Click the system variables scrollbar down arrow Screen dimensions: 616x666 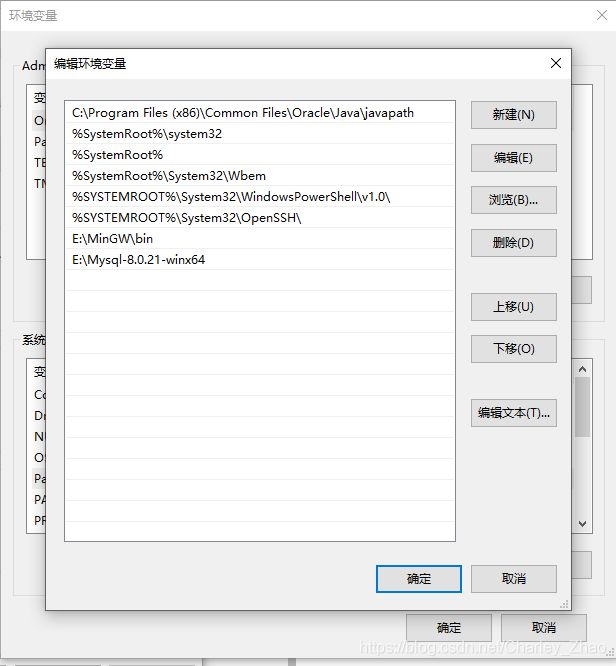pyautogui.click(x=582, y=524)
